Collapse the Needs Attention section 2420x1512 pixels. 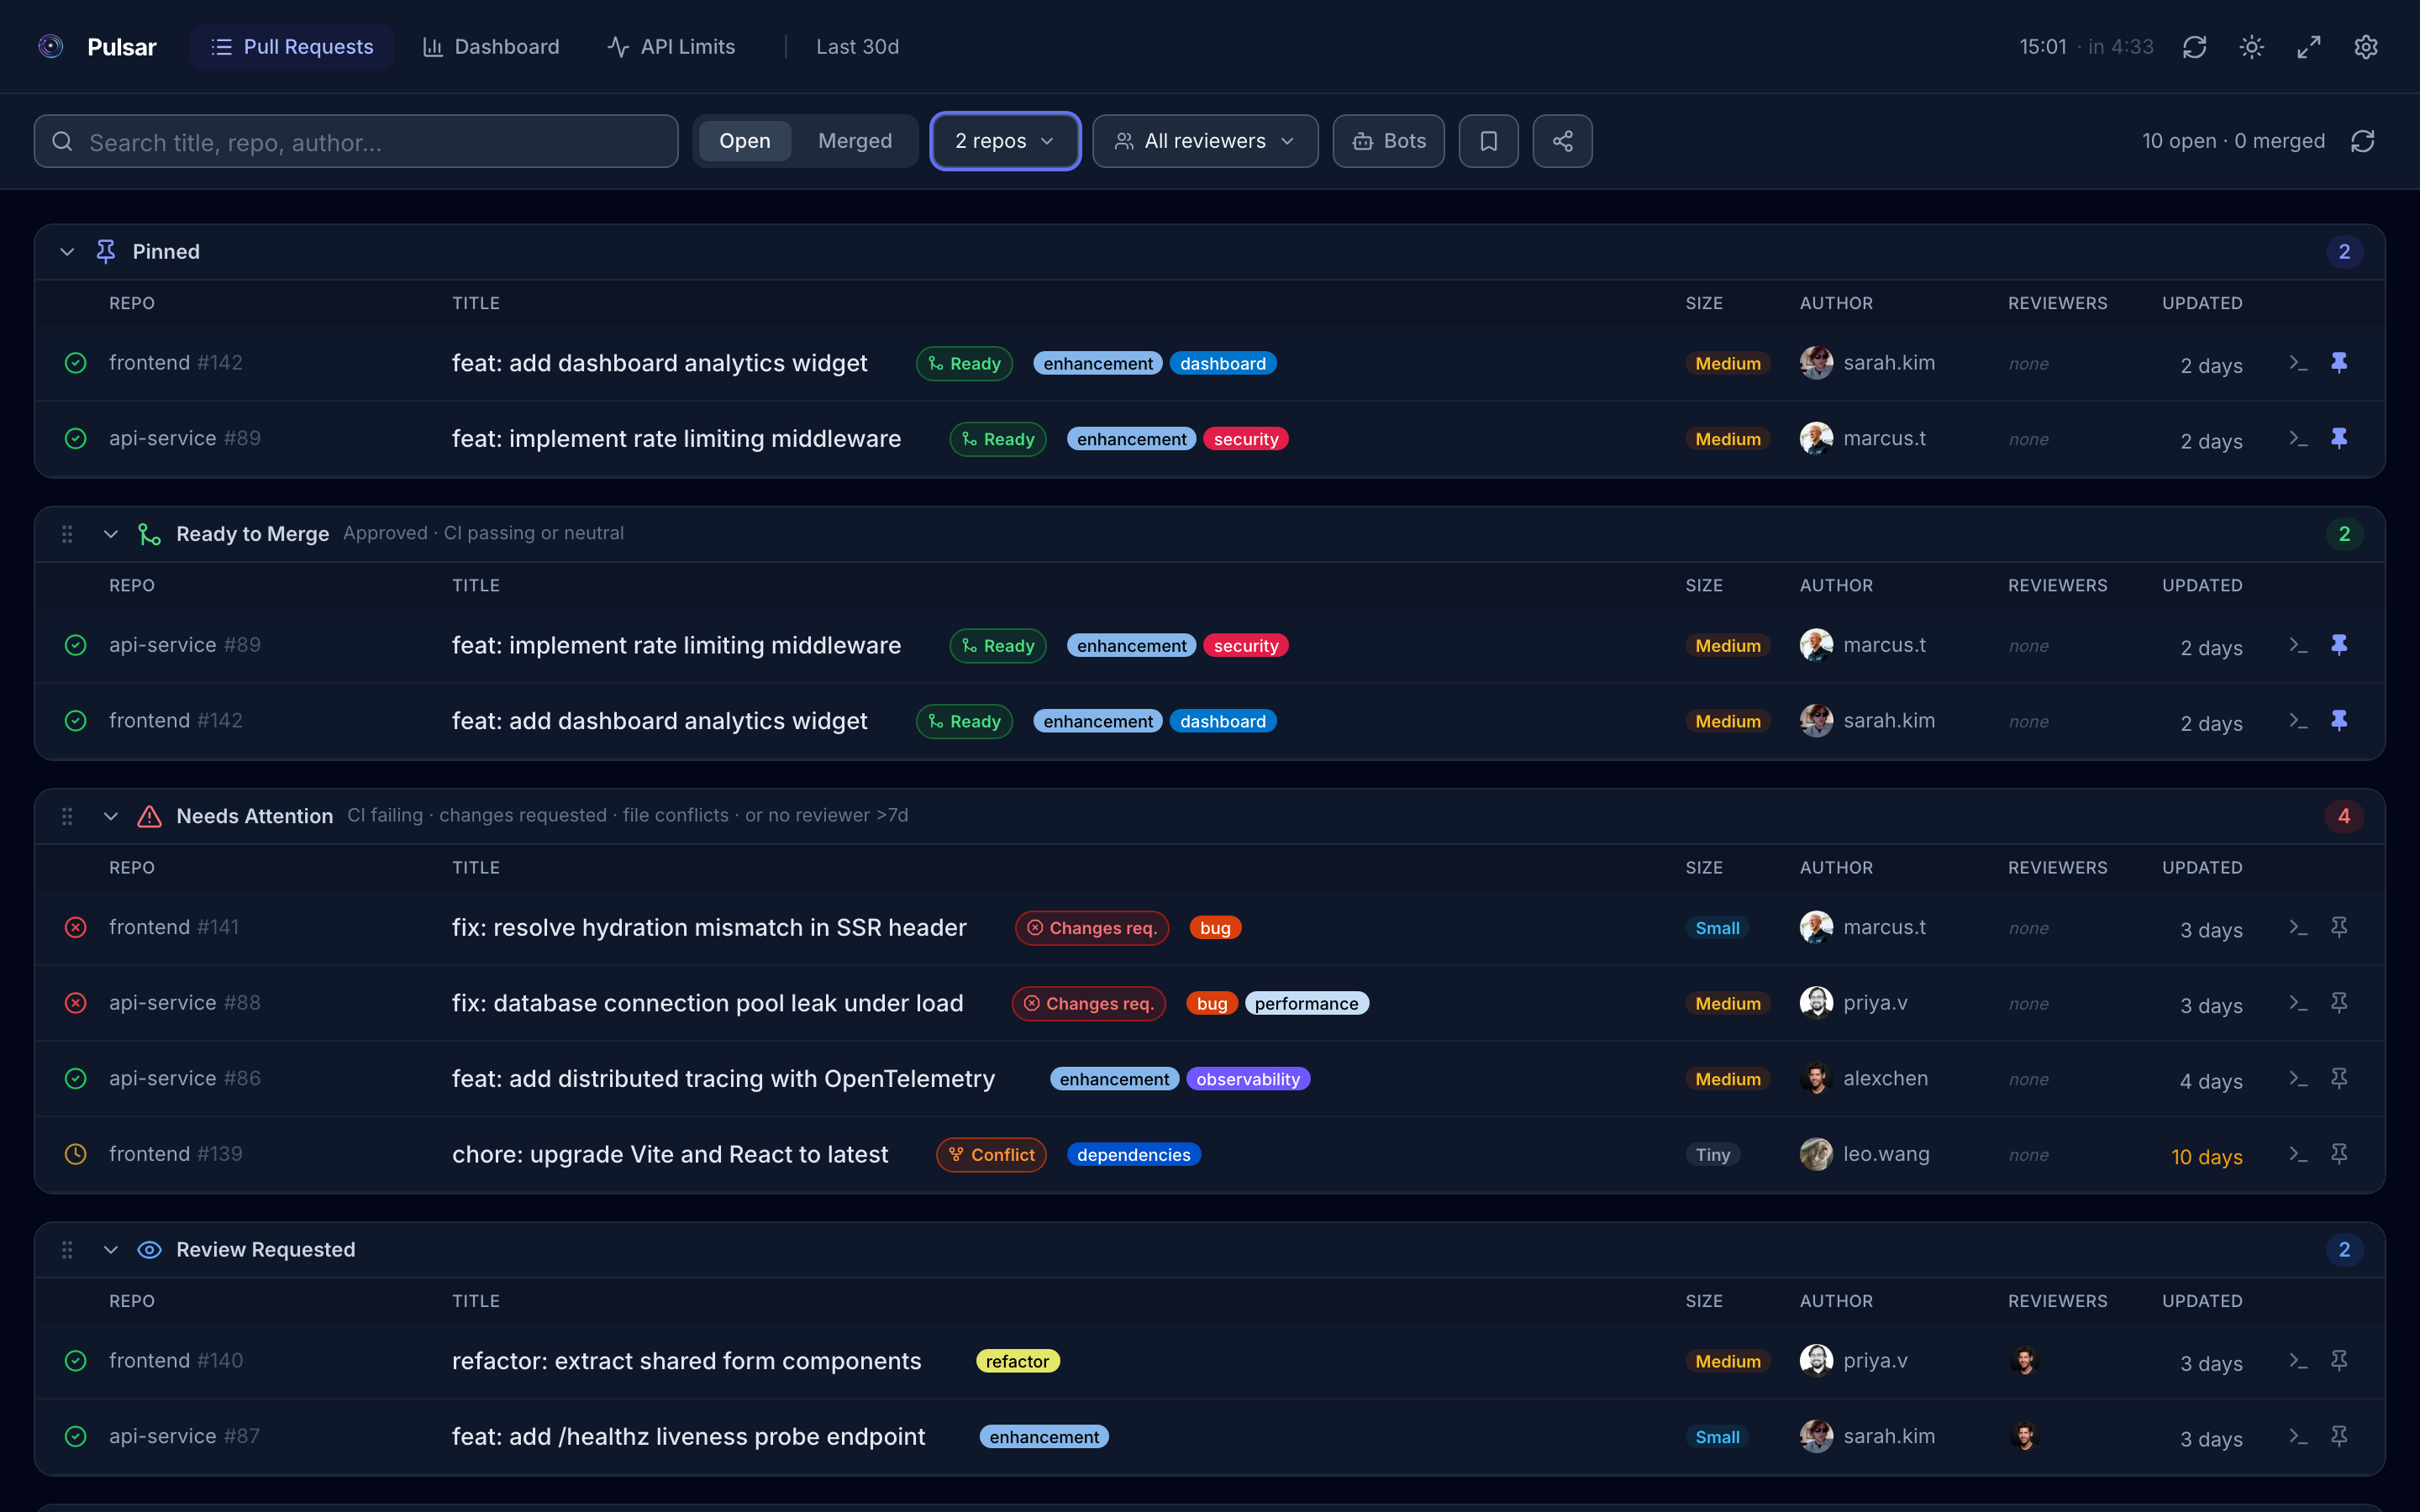pyautogui.click(x=111, y=816)
